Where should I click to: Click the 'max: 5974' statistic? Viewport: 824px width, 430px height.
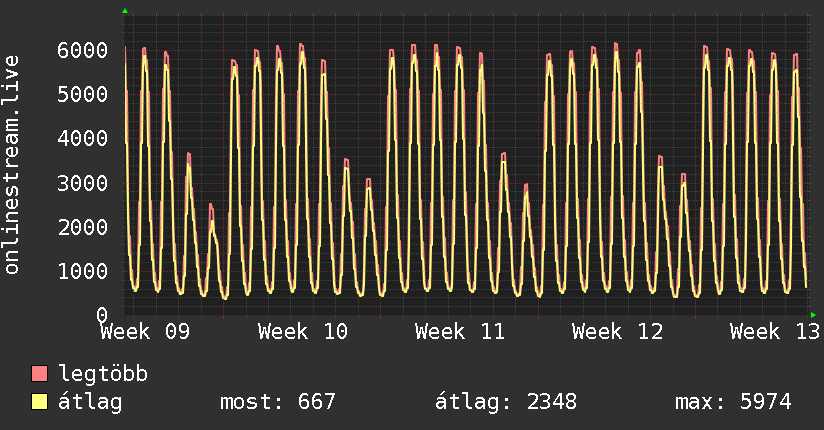point(733,402)
